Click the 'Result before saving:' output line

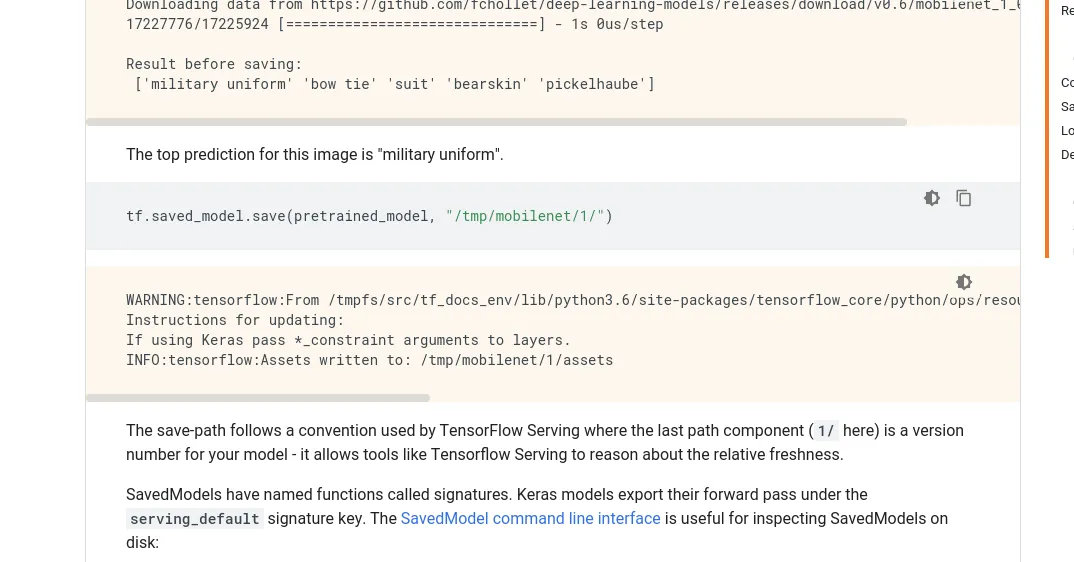214,64
